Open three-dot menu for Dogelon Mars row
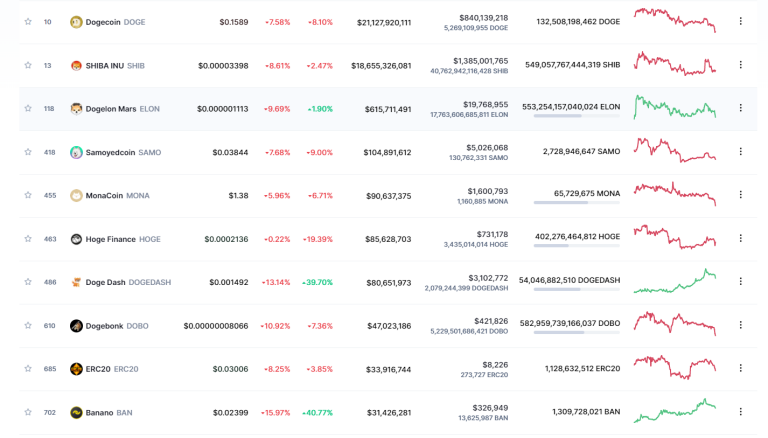768x438 pixels. (x=741, y=108)
